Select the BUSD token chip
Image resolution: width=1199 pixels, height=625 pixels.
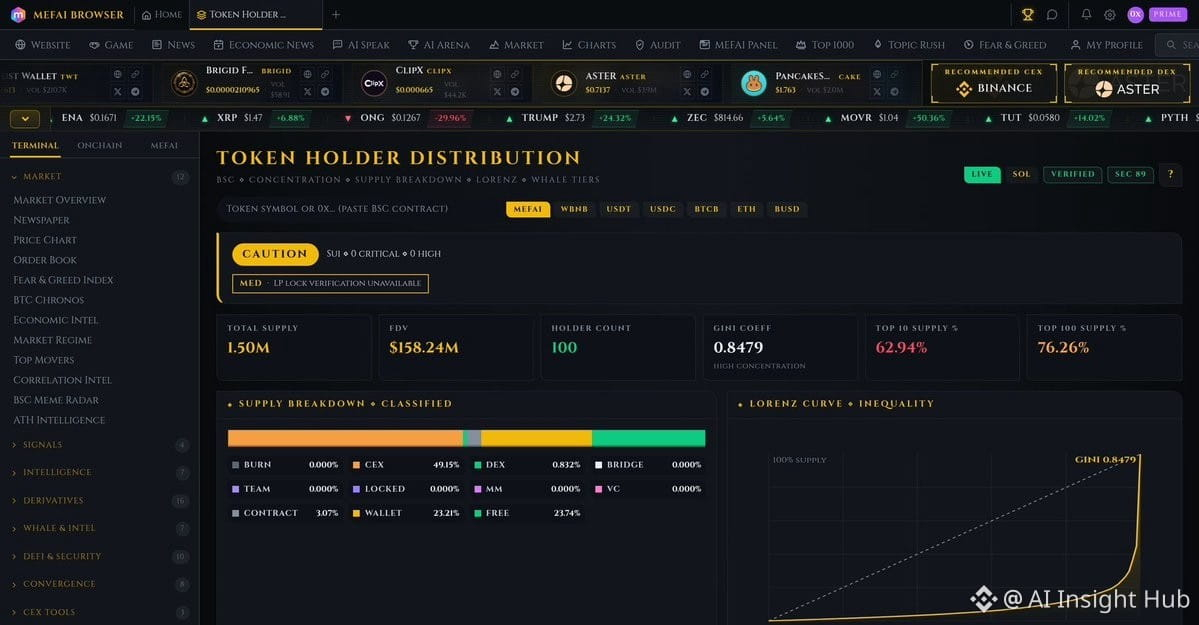(787, 209)
